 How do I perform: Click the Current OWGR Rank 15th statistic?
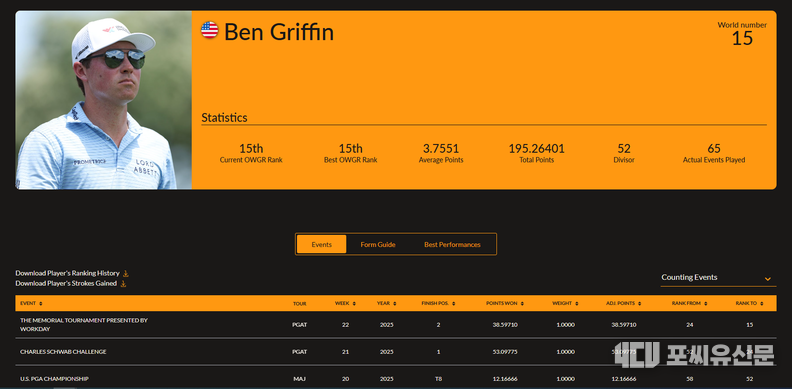click(251, 153)
